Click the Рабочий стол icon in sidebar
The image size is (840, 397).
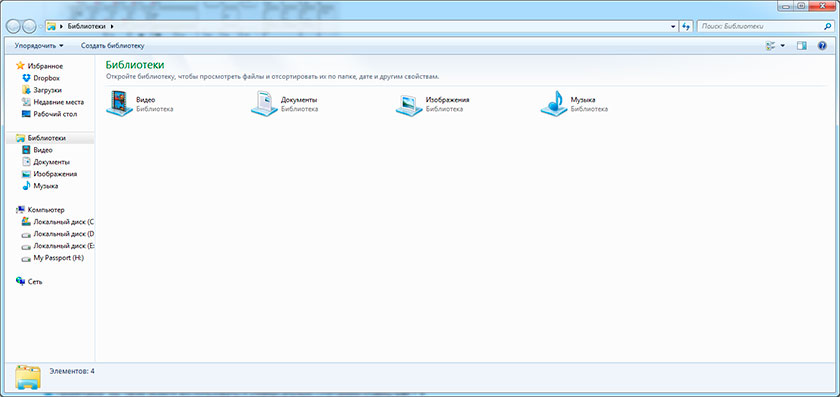coord(26,114)
